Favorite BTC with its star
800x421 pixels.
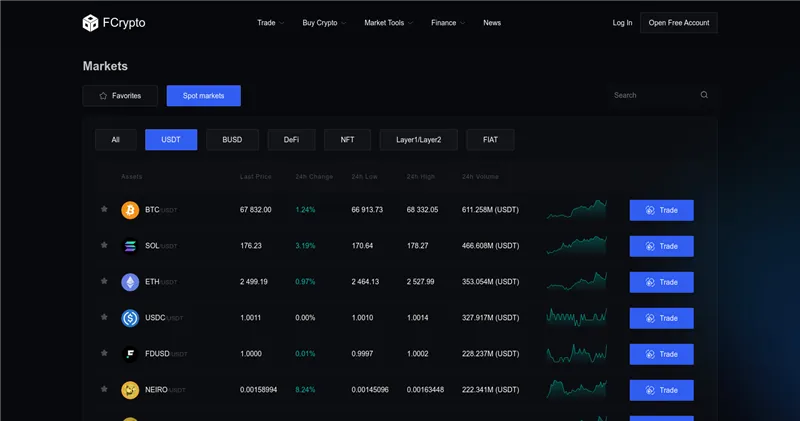[104, 209]
